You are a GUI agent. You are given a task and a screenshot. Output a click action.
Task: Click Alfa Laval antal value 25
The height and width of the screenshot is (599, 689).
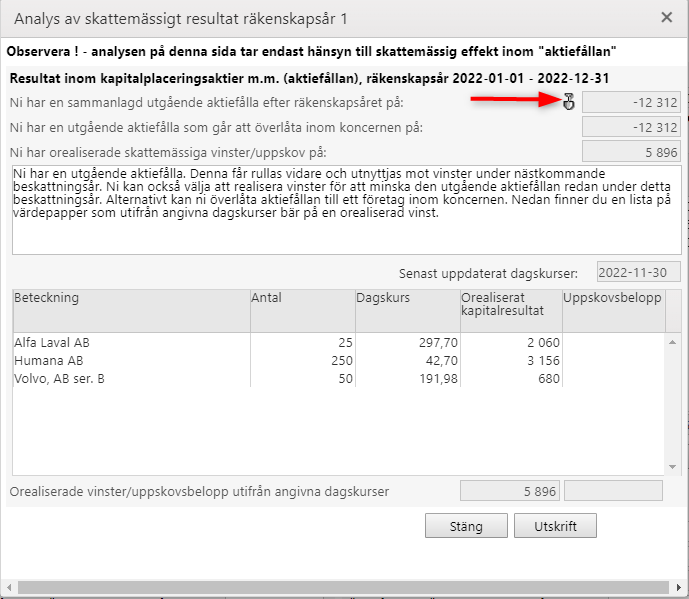click(345, 342)
